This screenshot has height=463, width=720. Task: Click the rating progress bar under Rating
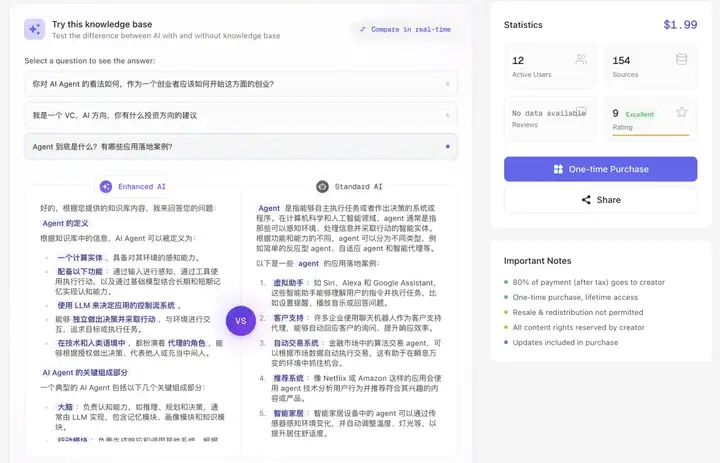651,135
